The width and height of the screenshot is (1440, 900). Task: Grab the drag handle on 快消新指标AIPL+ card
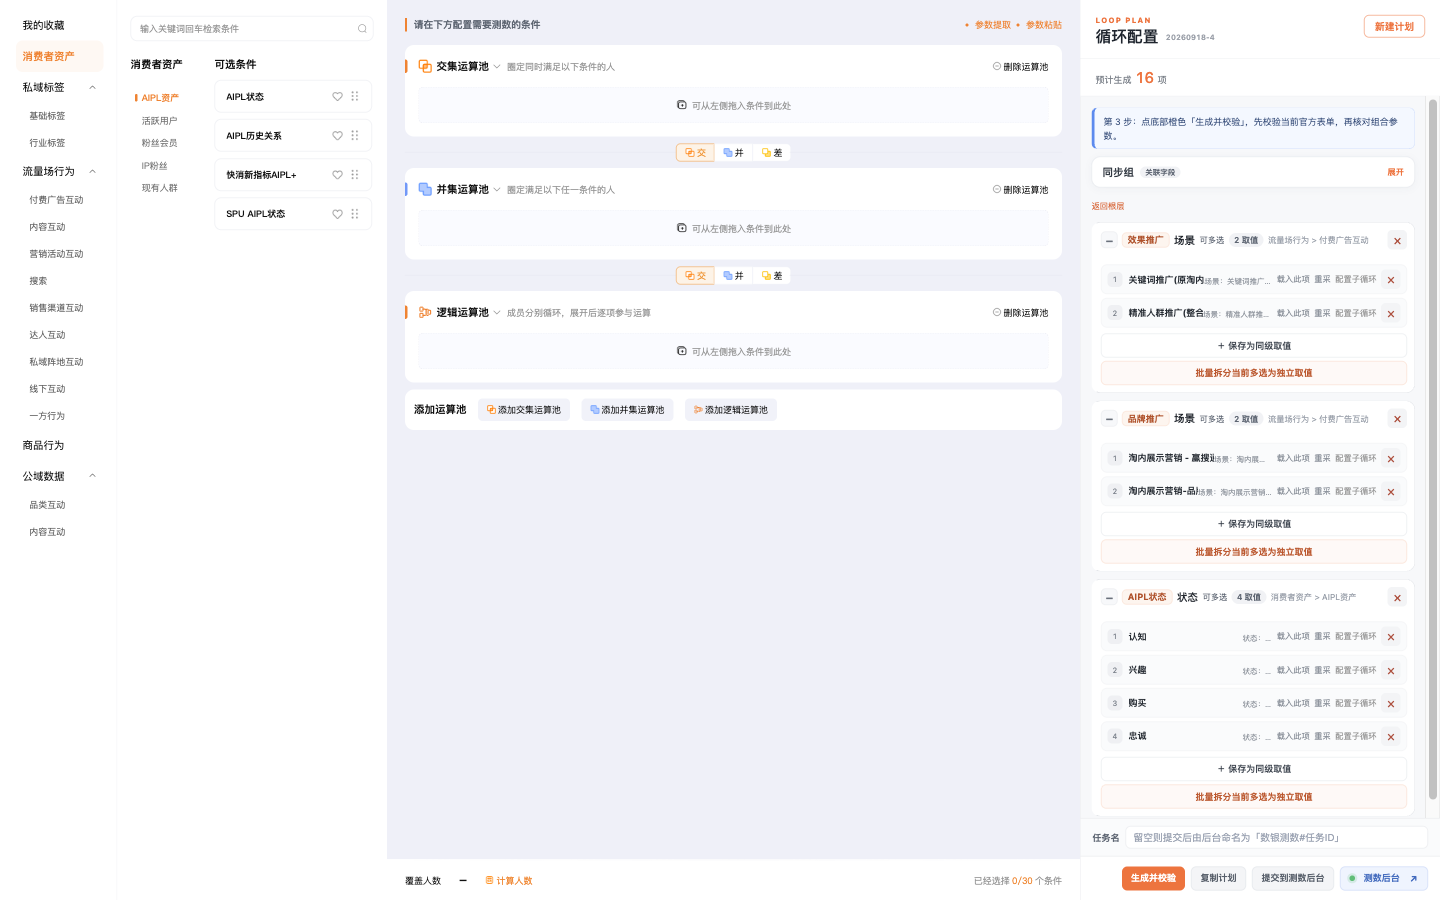355,175
